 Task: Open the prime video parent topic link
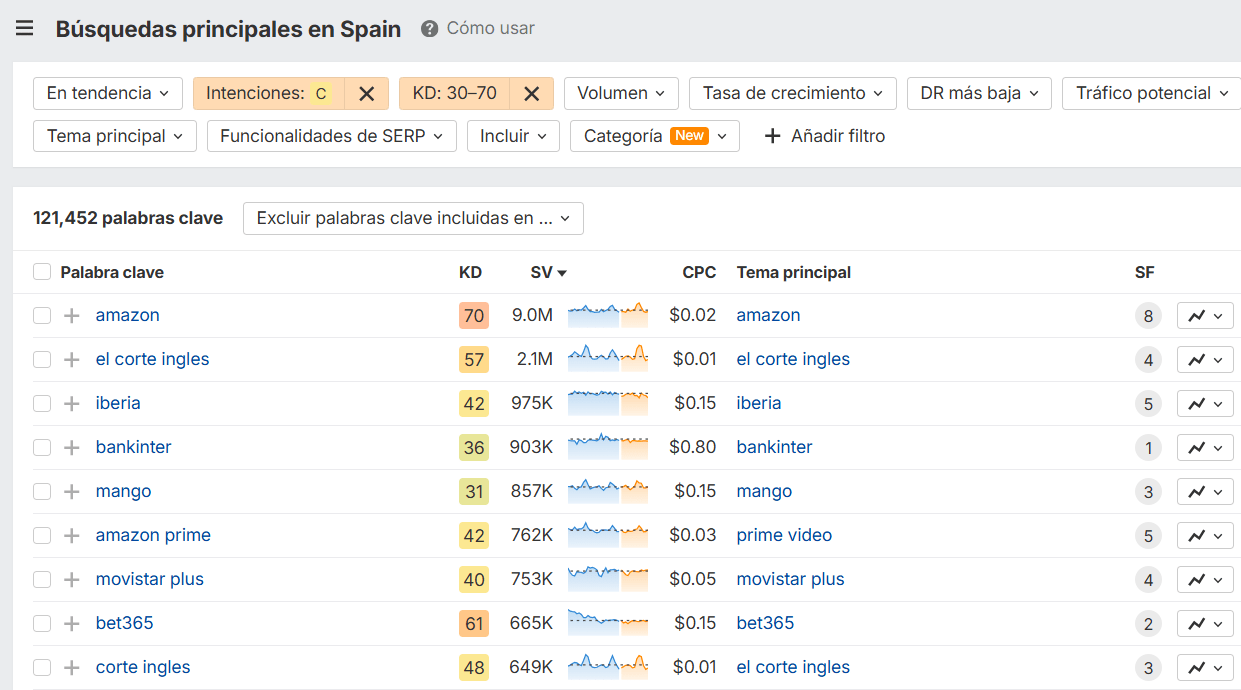[784, 535]
